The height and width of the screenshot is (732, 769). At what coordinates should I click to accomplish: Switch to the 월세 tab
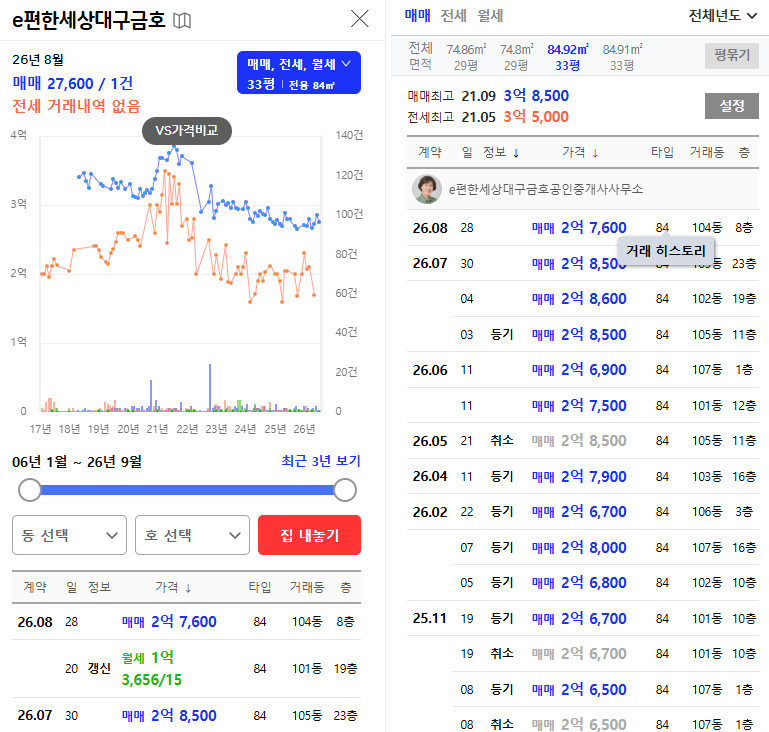pos(490,16)
